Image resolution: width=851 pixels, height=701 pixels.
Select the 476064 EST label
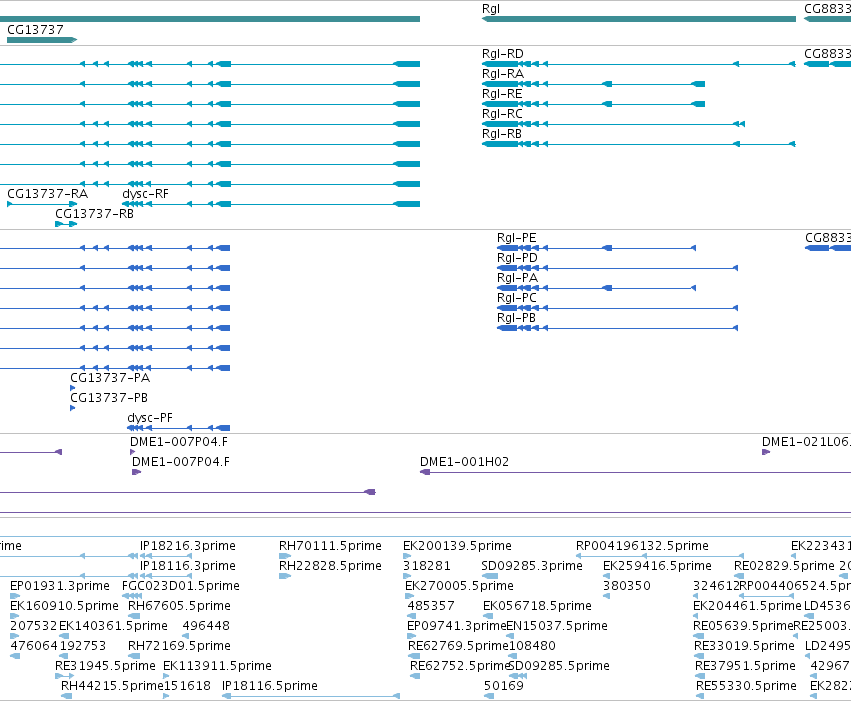(x=34, y=646)
